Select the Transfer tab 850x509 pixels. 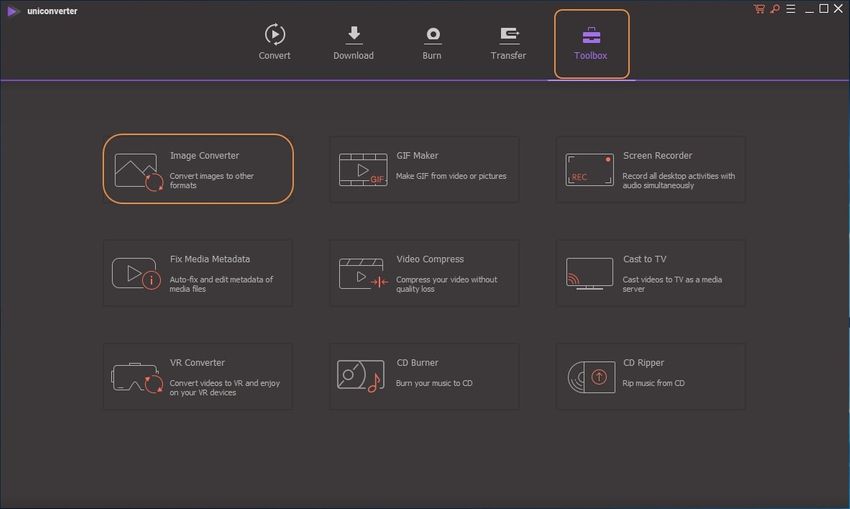tap(508, 43)
